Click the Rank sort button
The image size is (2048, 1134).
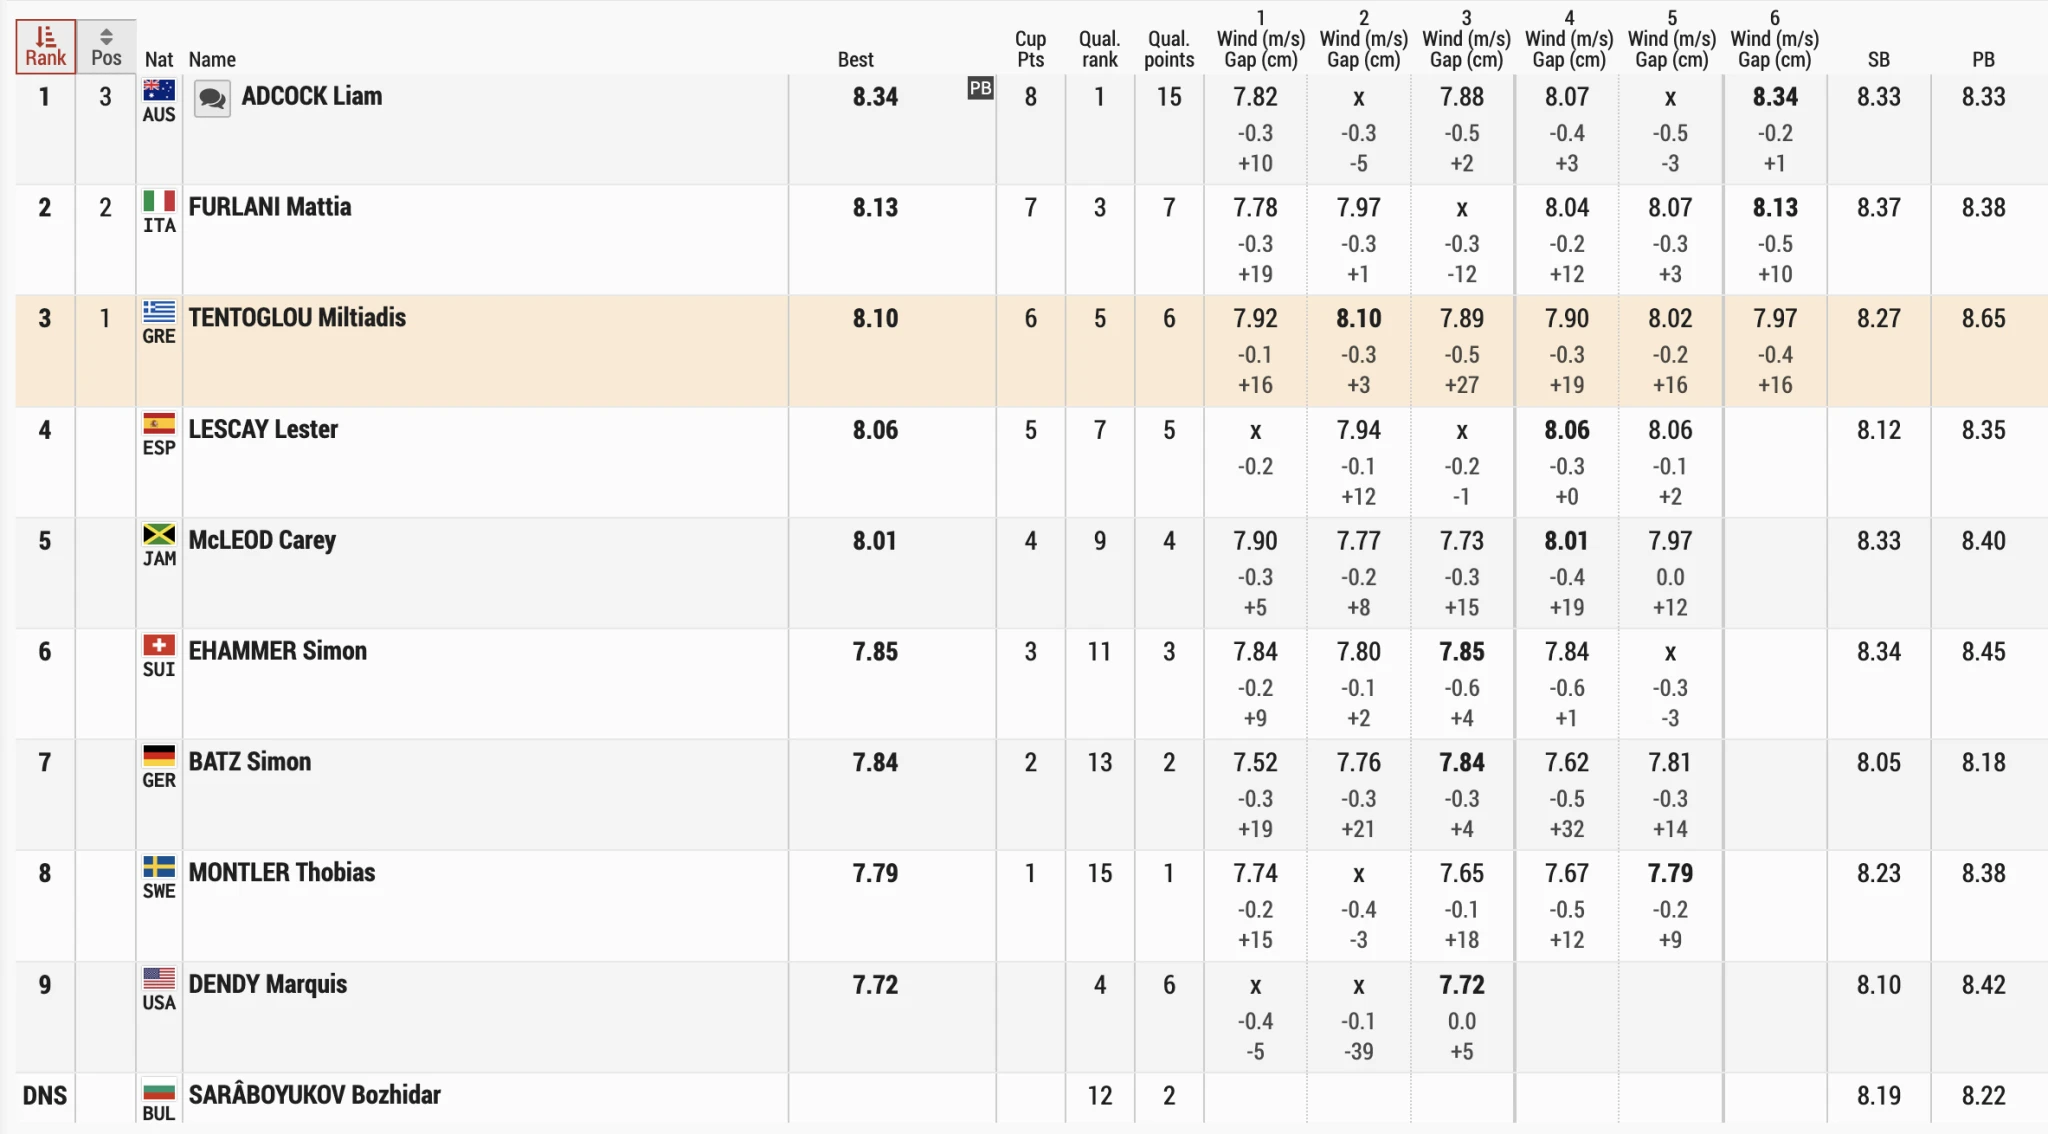click(x=45, y=47)
